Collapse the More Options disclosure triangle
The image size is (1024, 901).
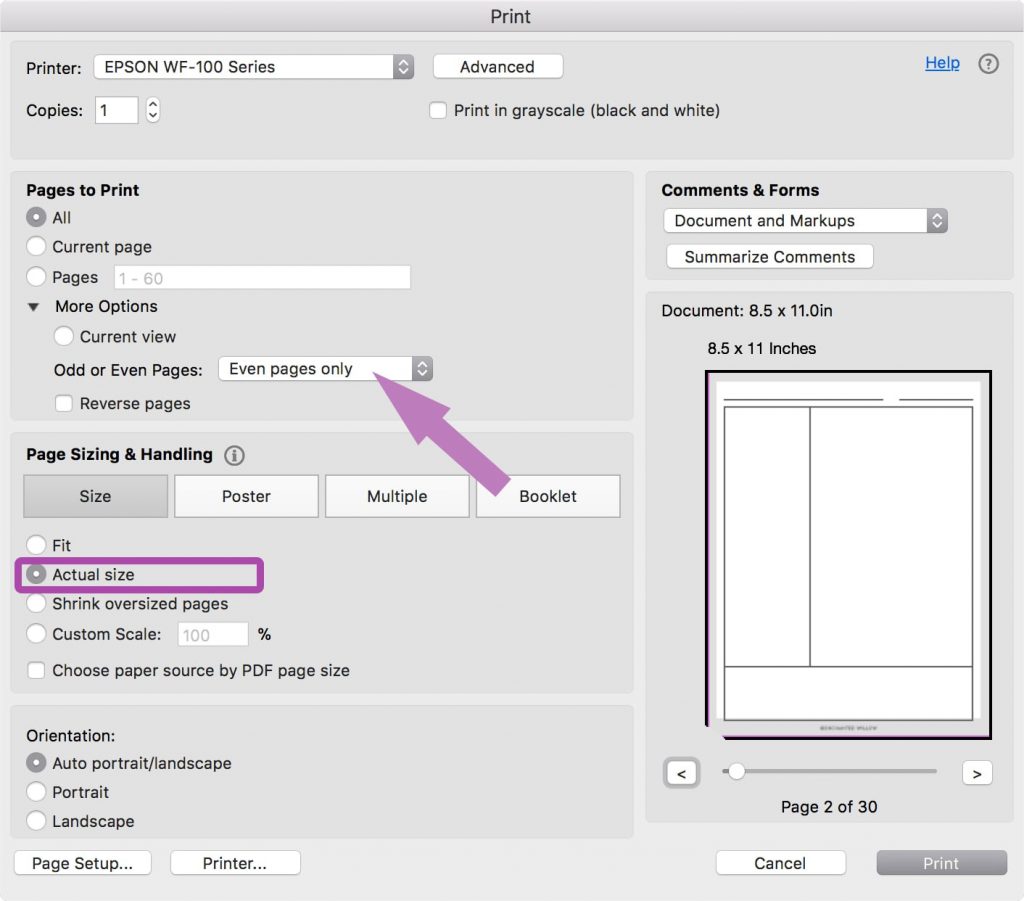click(34, 307)
